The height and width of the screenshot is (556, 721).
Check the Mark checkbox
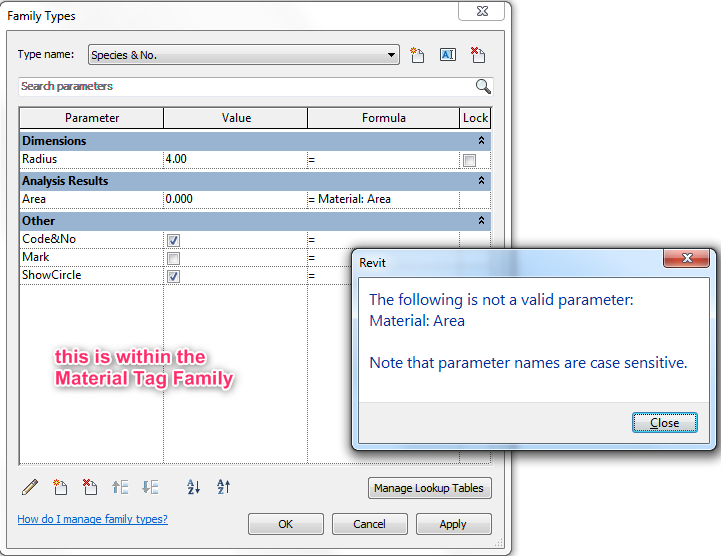coord(173,258)
